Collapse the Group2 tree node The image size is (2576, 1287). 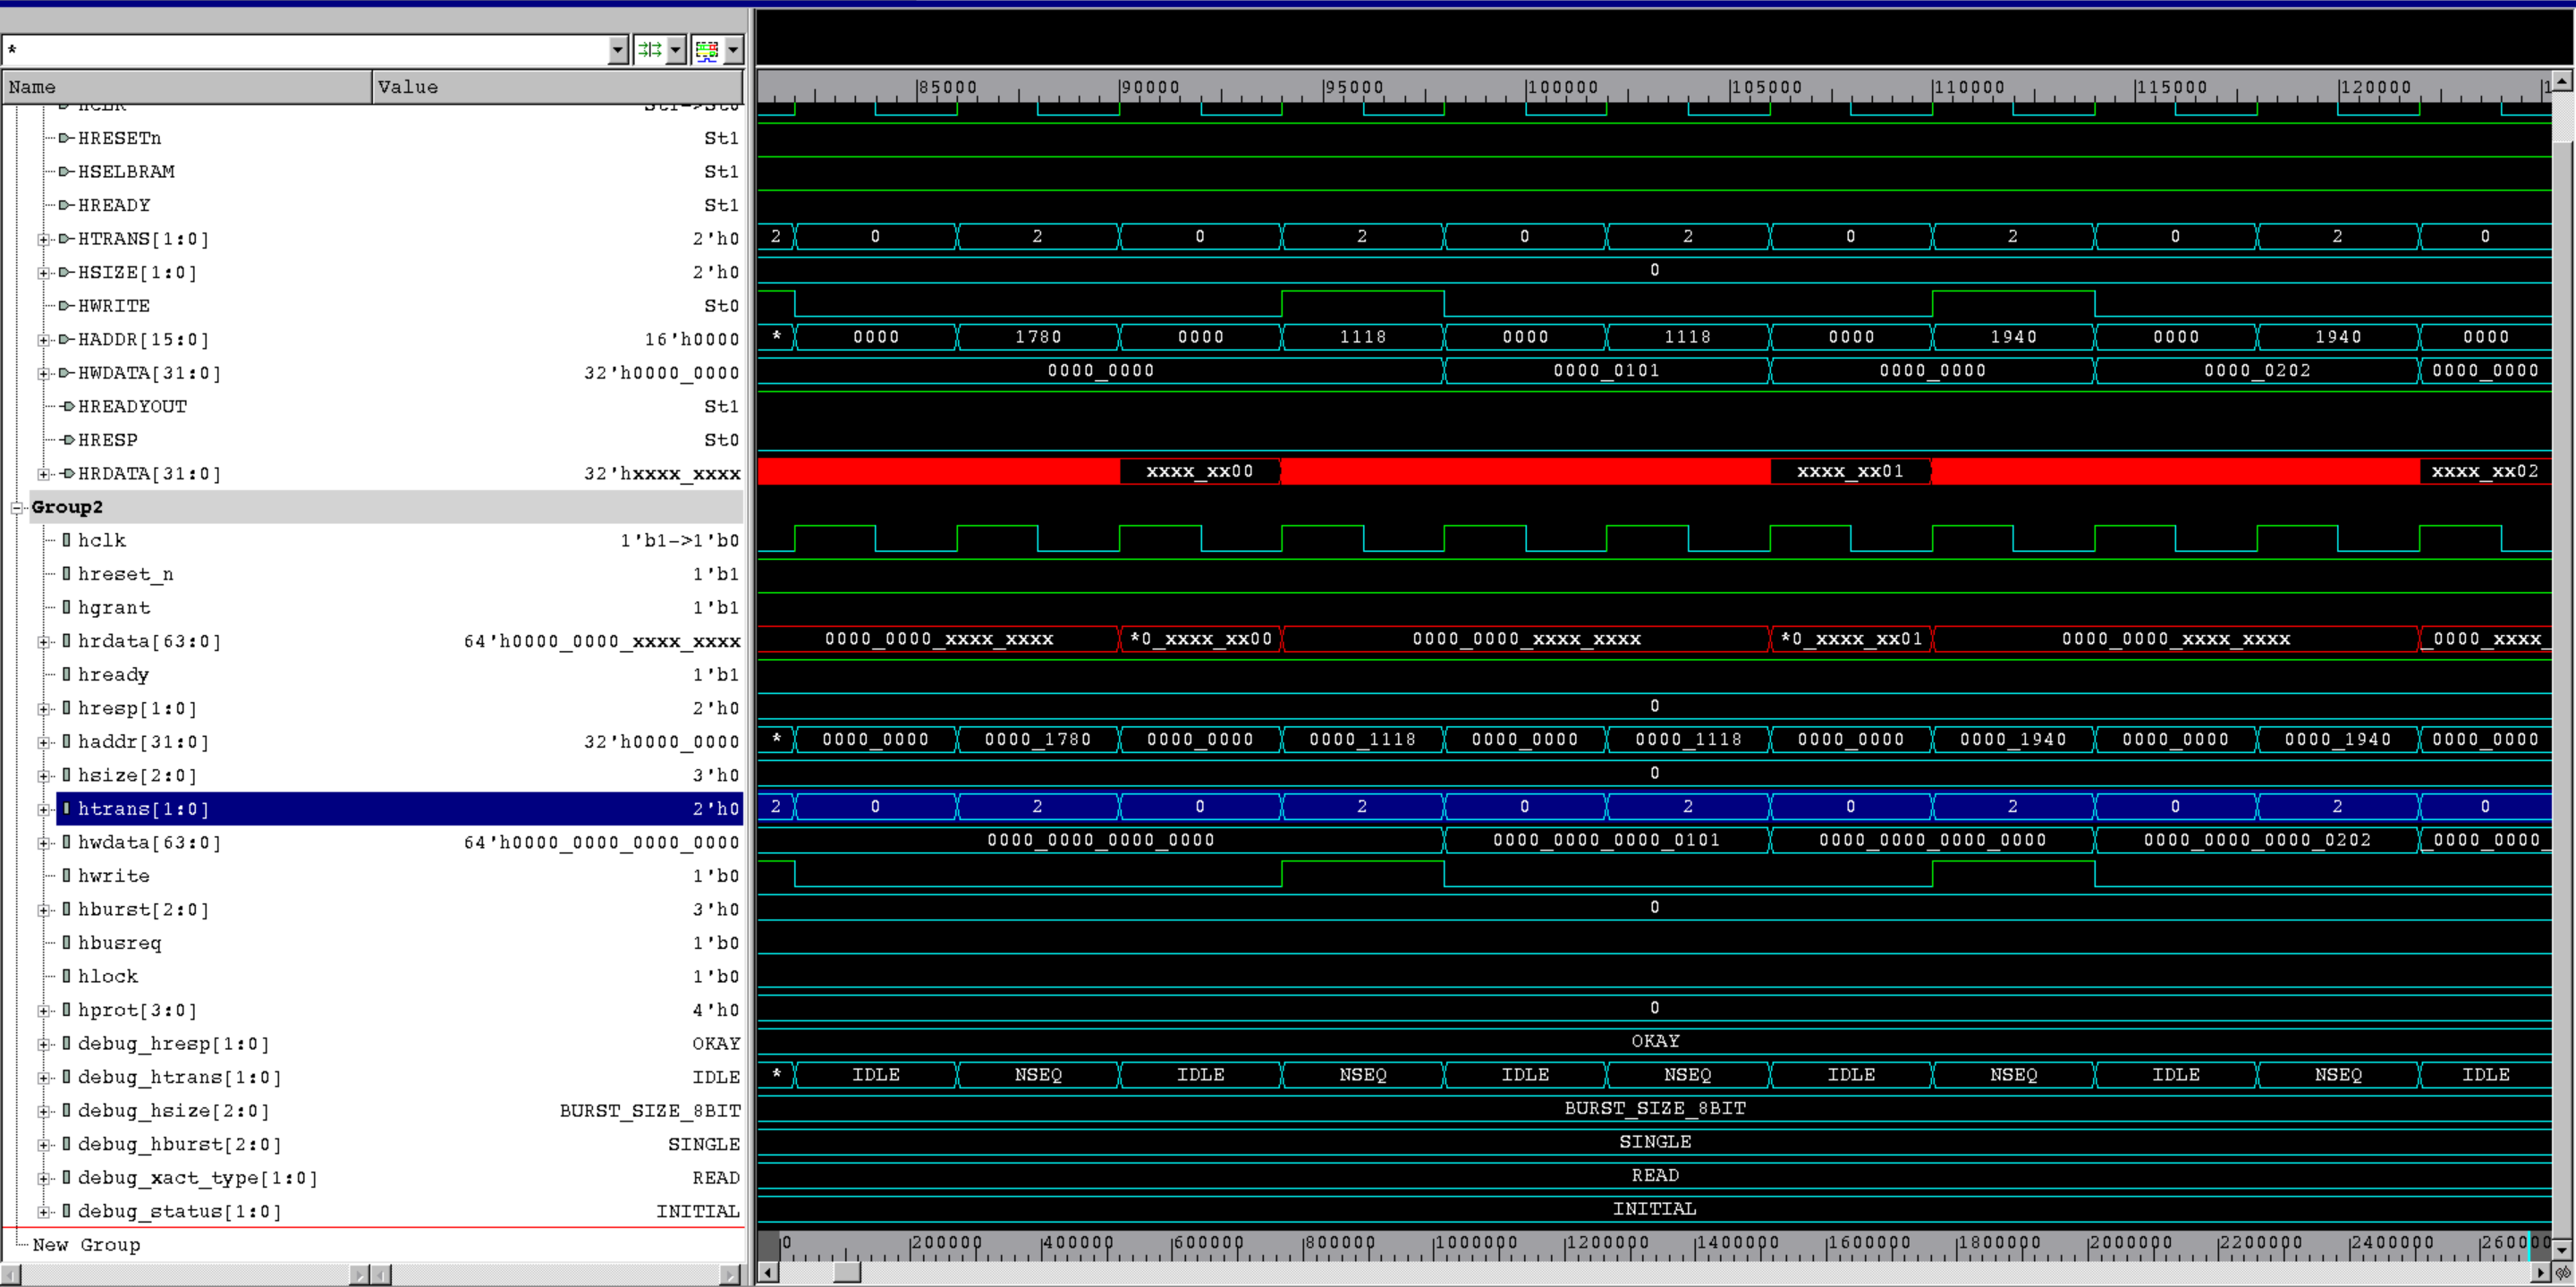click(17, 508)
